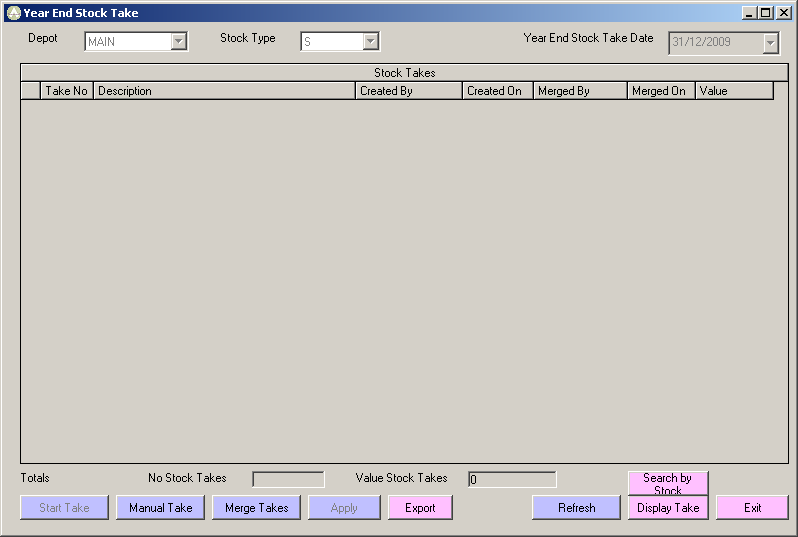The image size is (798, 537).
Task: Click the No Stock Takes field
Action: coord(288,479)
